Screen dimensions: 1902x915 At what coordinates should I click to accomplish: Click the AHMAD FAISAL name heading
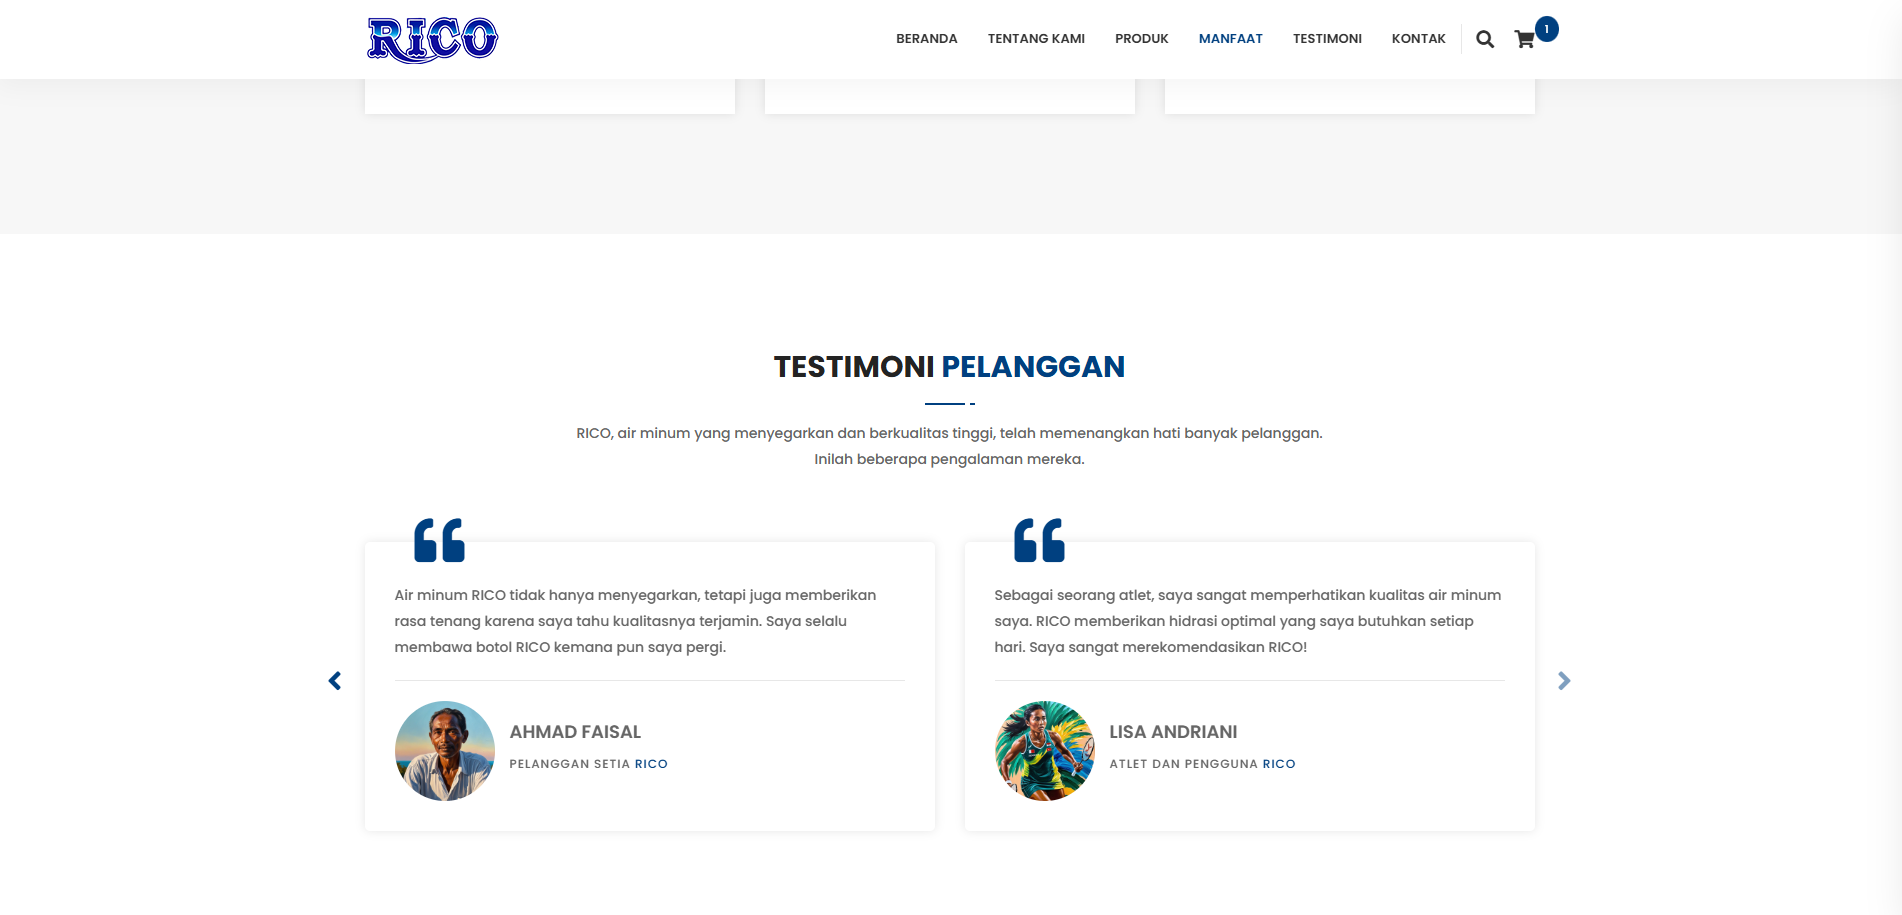click(x=575, y=732)
